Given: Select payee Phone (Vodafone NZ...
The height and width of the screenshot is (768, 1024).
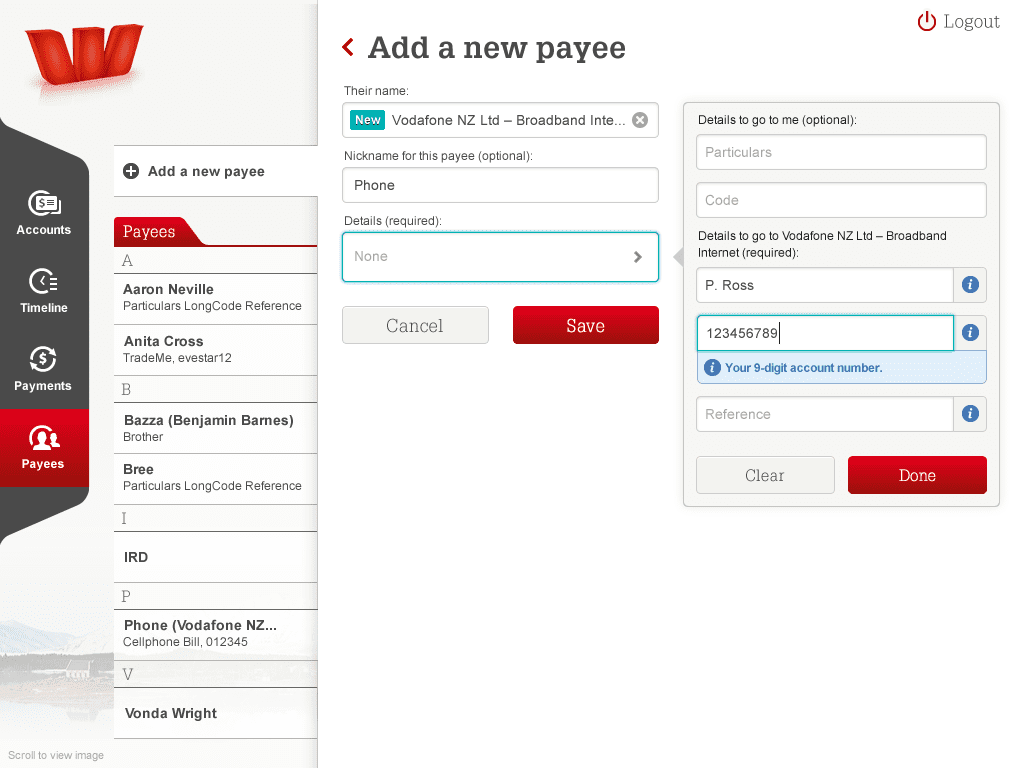Looking at the screenshot, I should click(x=216, y=635).
